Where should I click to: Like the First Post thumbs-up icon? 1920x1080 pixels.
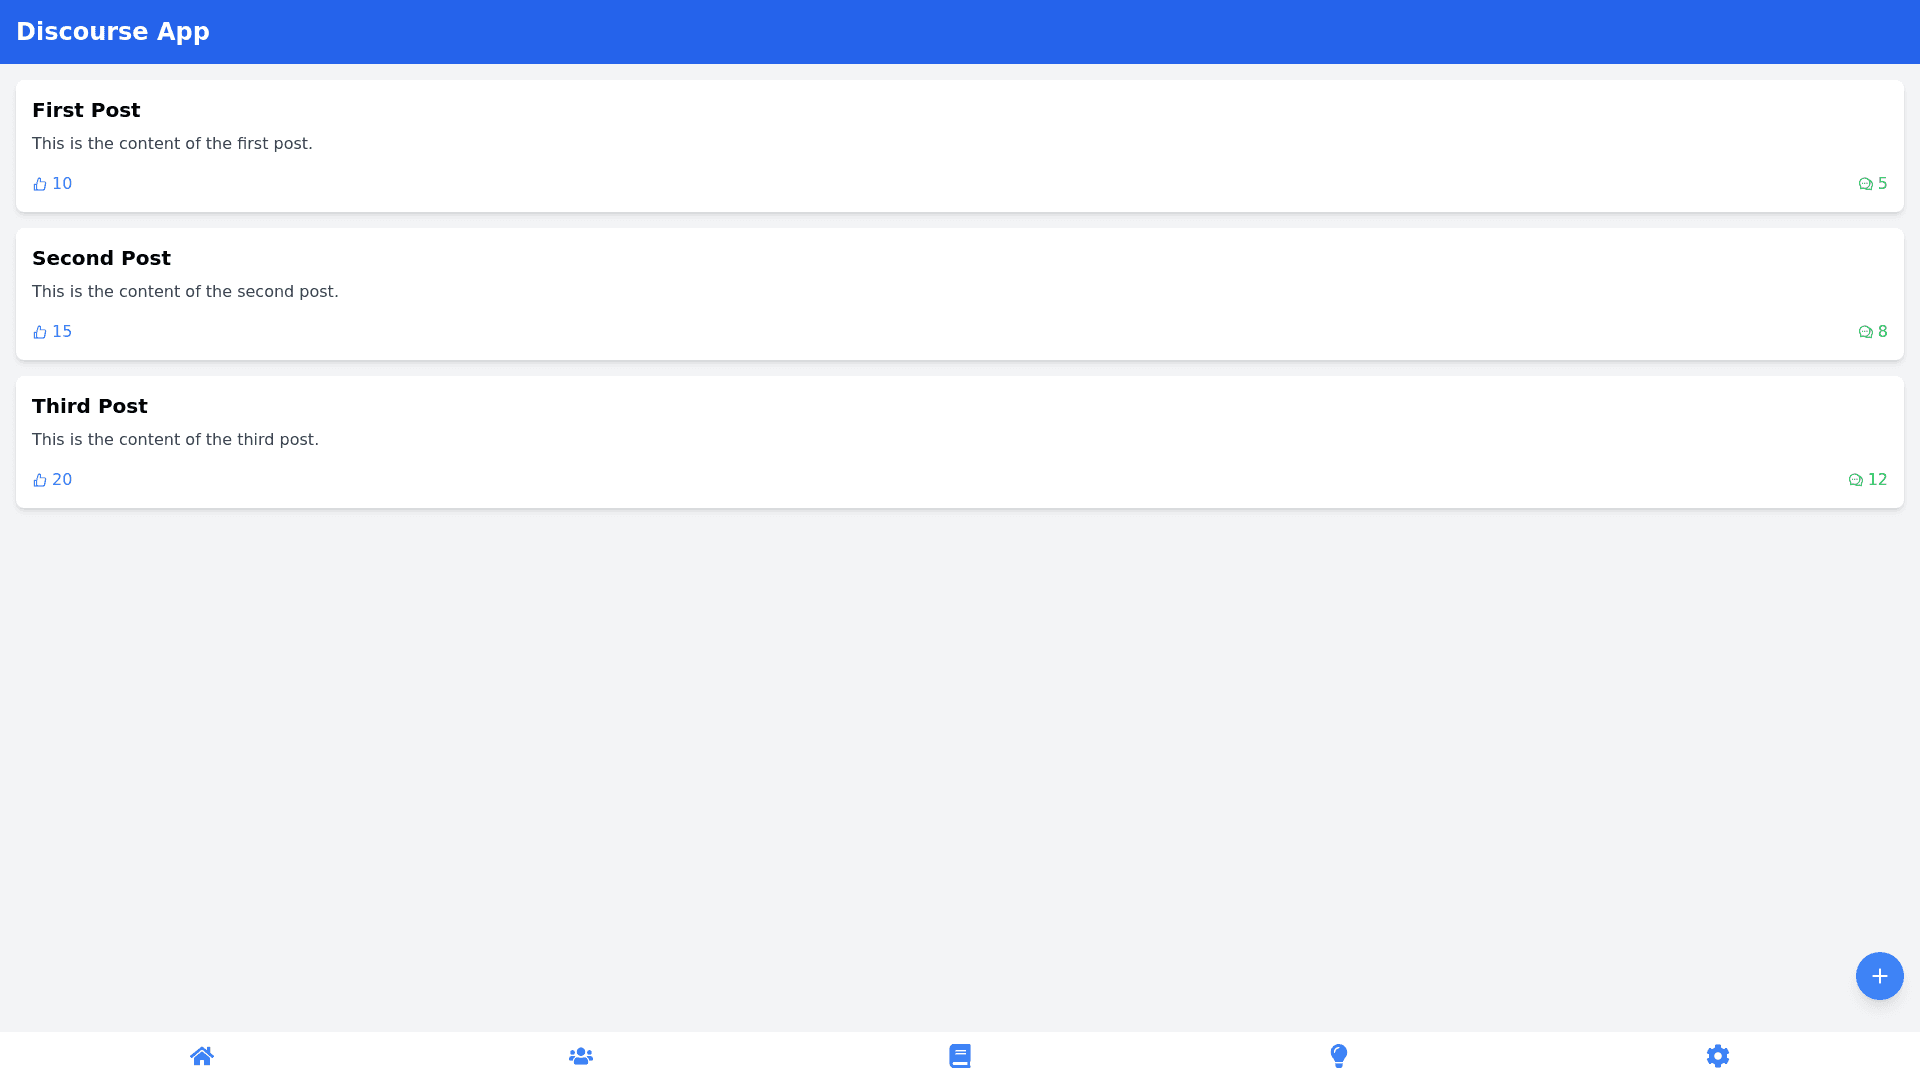tap(40, 184)
